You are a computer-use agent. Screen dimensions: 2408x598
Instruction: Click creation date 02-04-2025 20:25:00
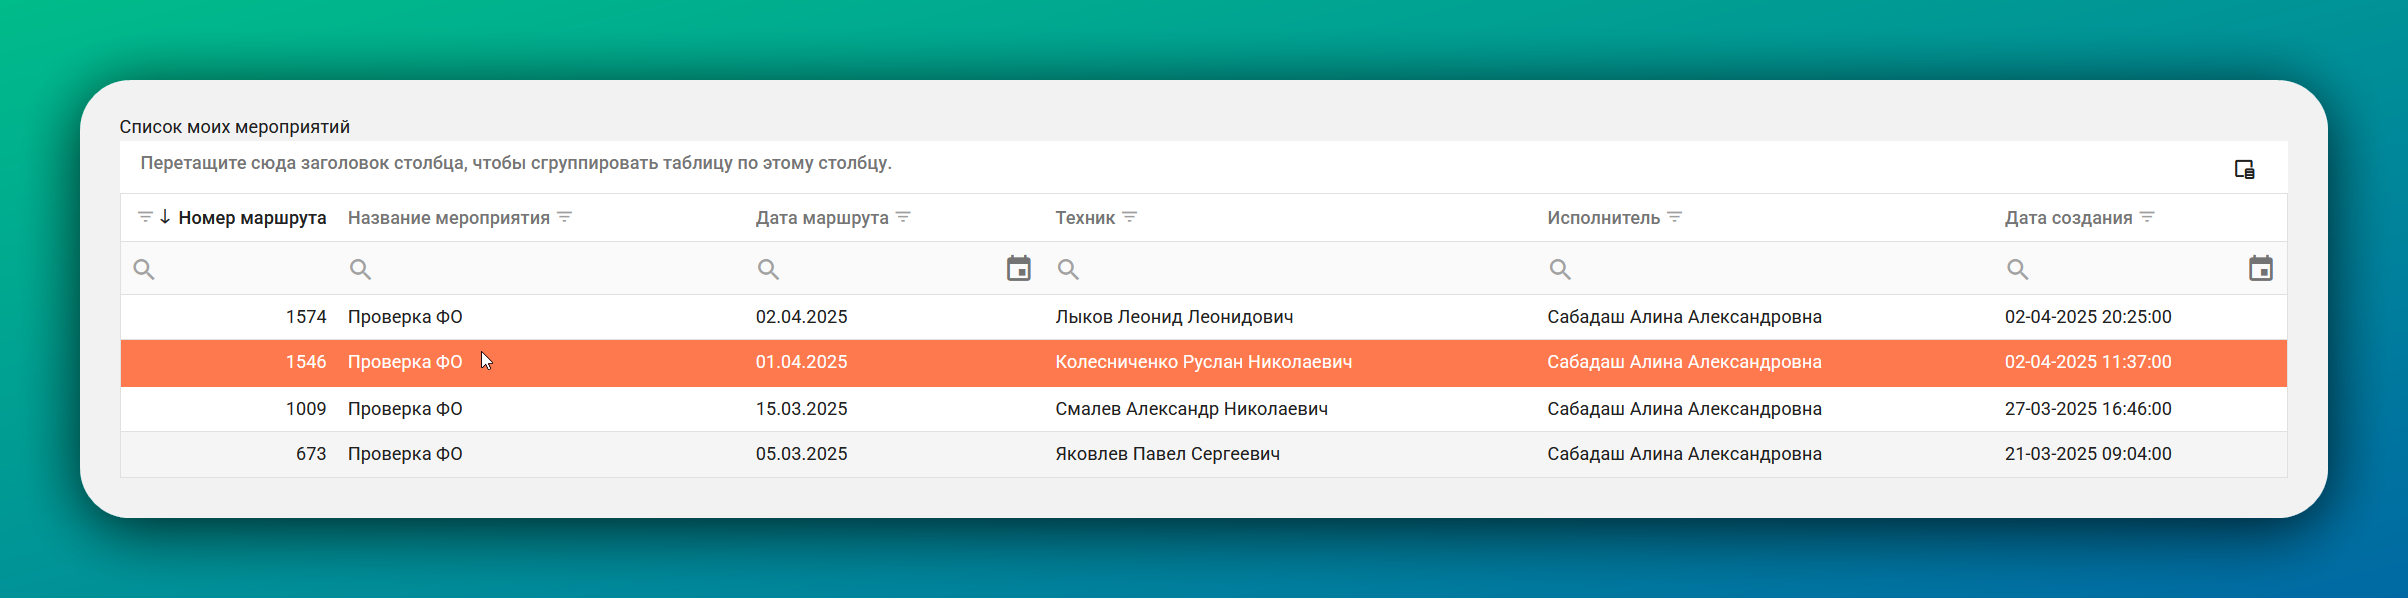pyautogui.click(x=2088, y=317)
